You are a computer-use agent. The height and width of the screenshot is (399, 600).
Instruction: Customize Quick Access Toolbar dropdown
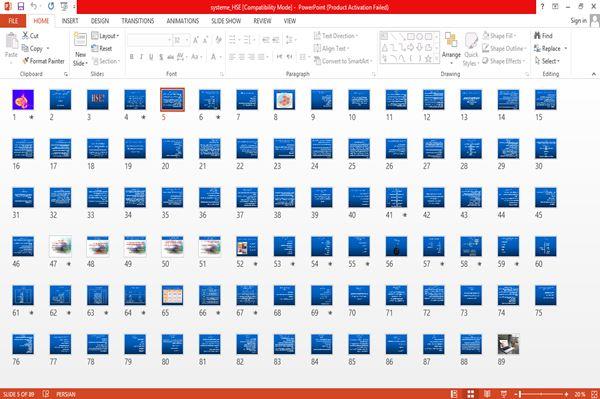click(74, 6)
